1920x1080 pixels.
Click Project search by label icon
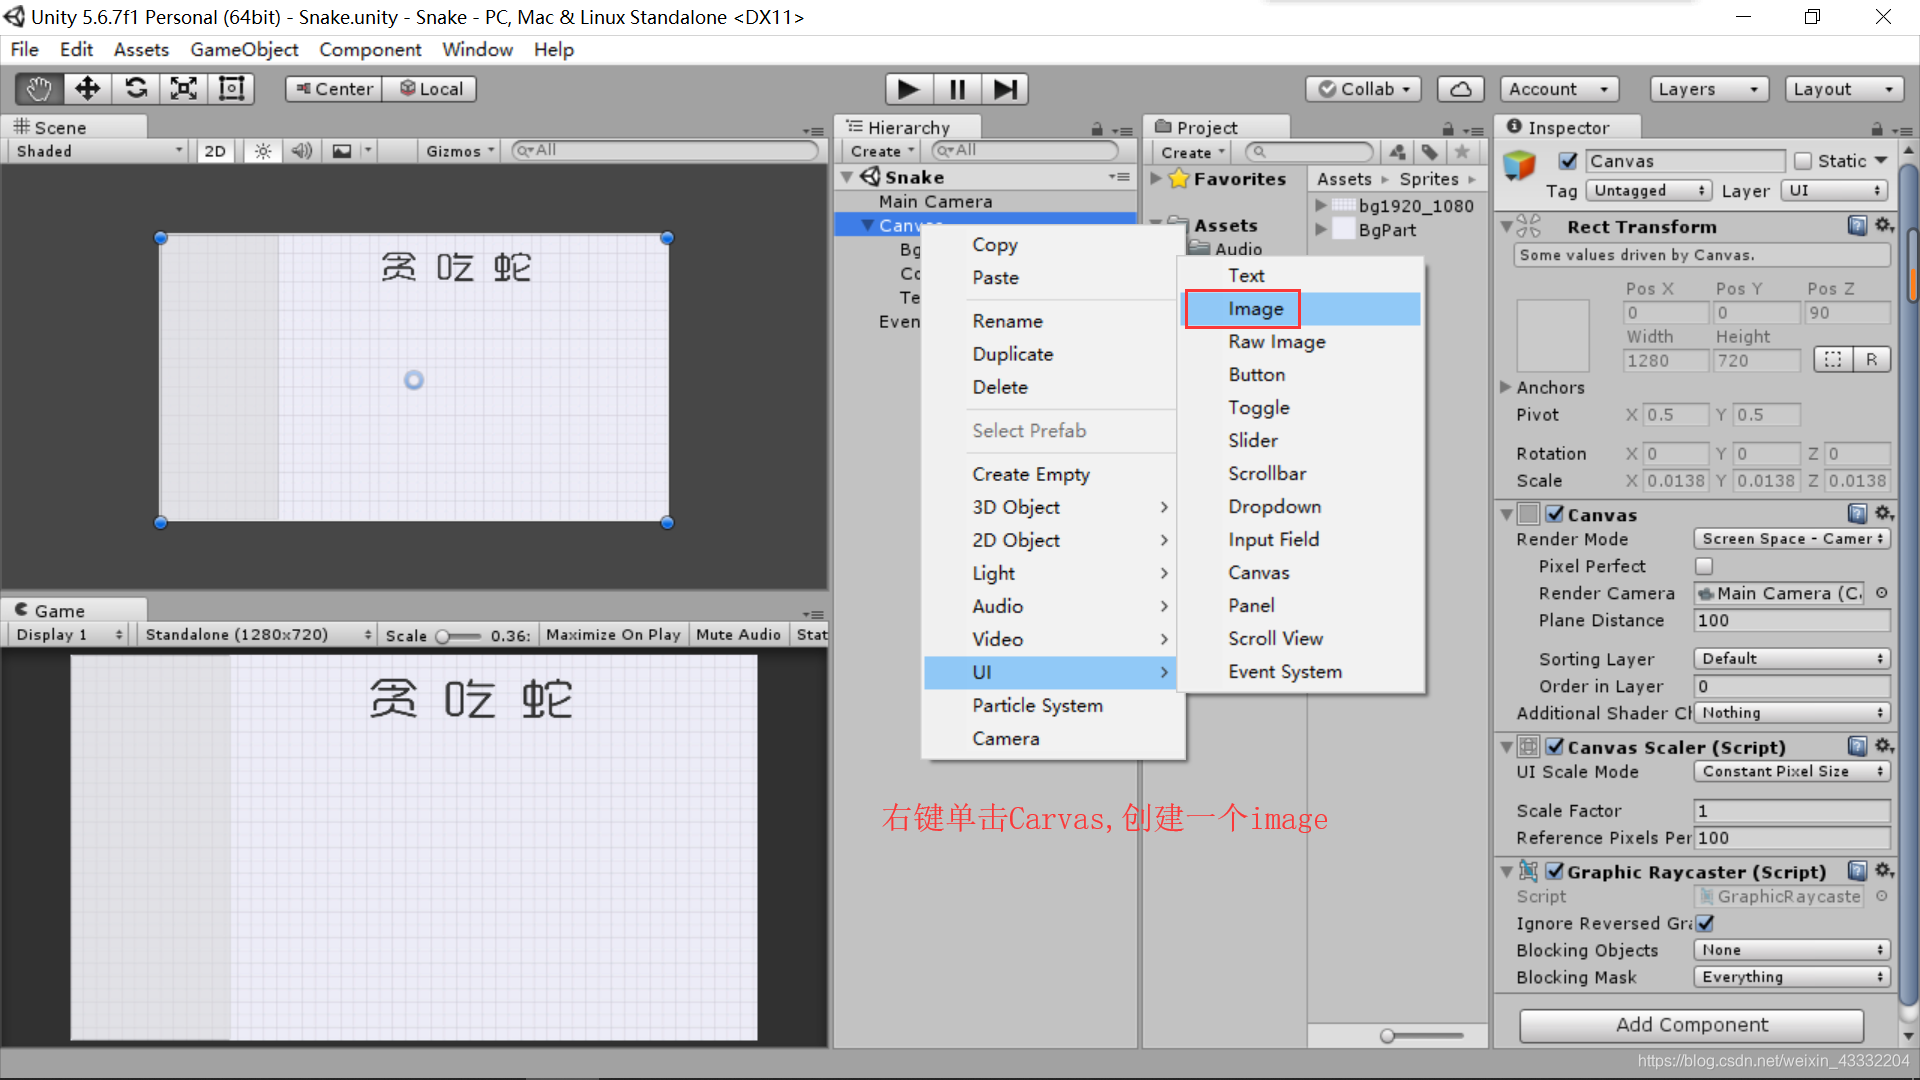pyautogui.click(x=1430, y=152)
